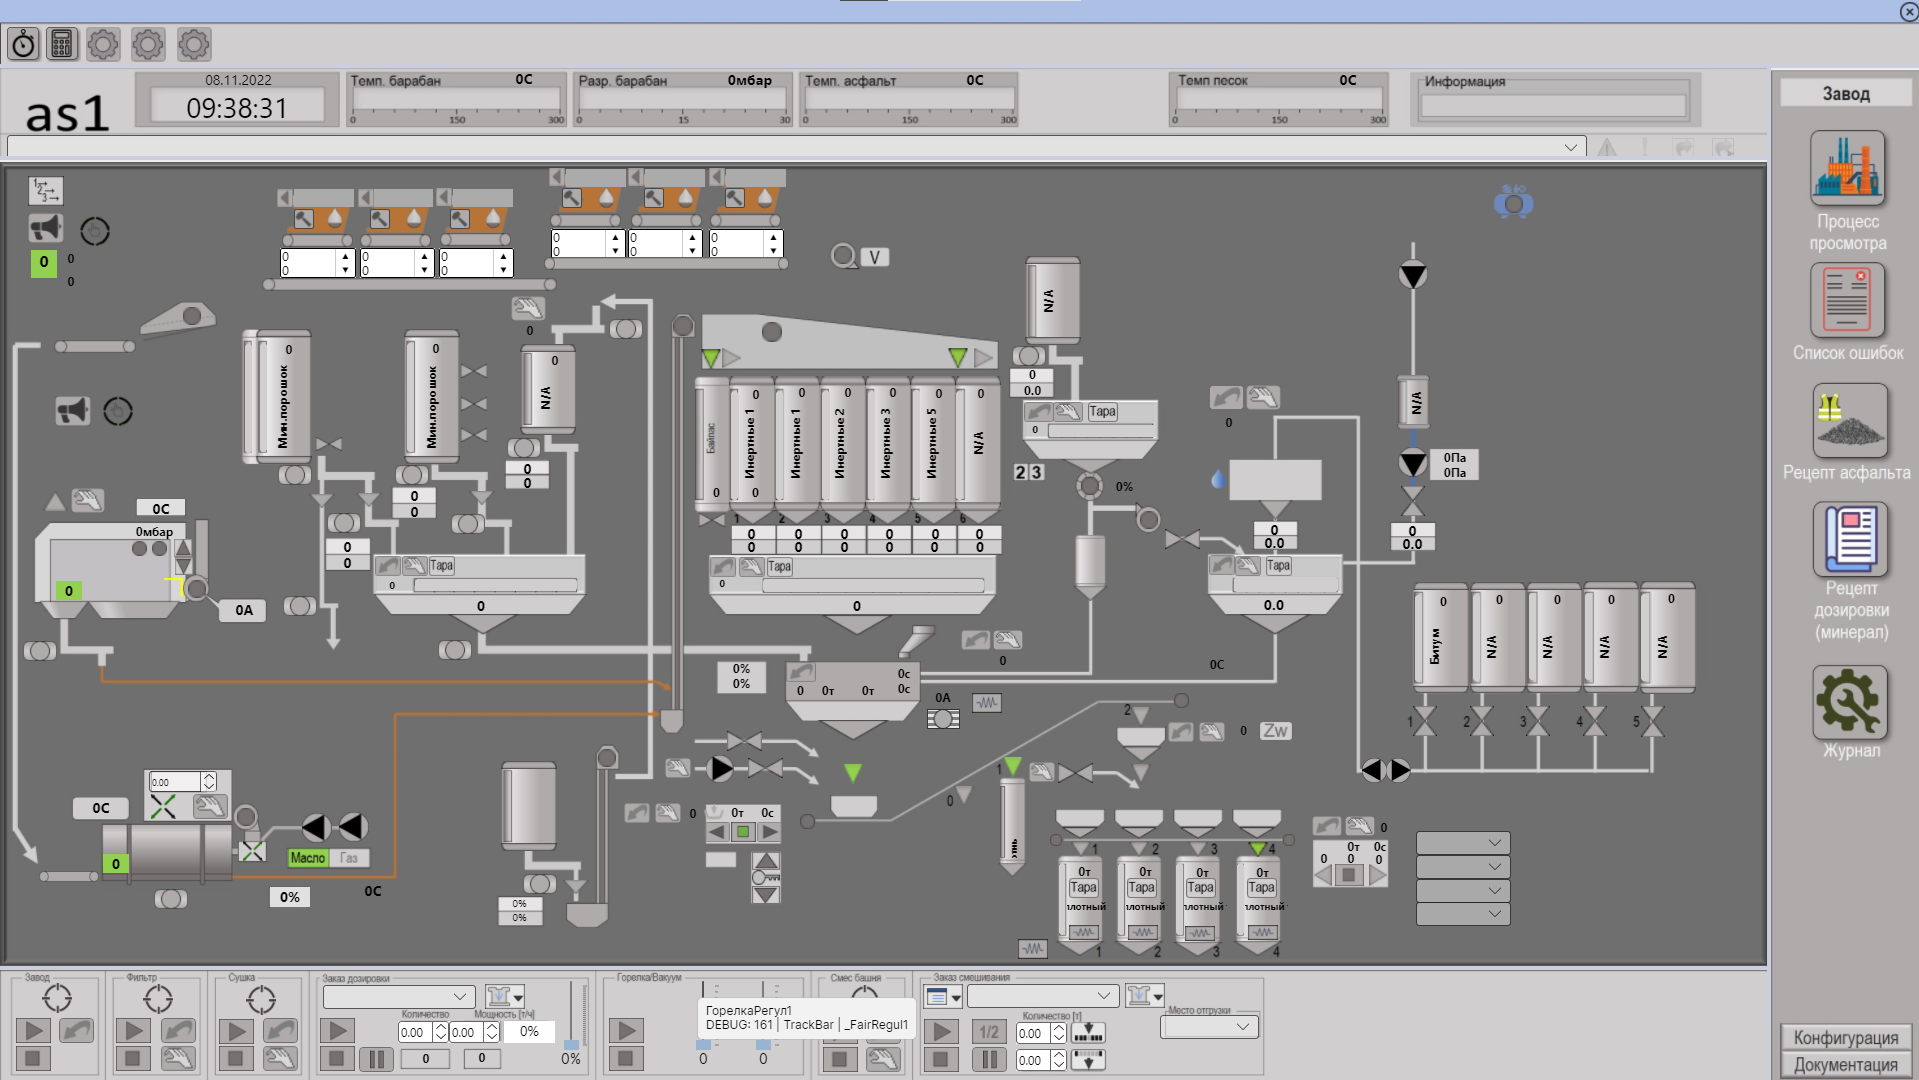Click the Информация text field

[1554, 106]
